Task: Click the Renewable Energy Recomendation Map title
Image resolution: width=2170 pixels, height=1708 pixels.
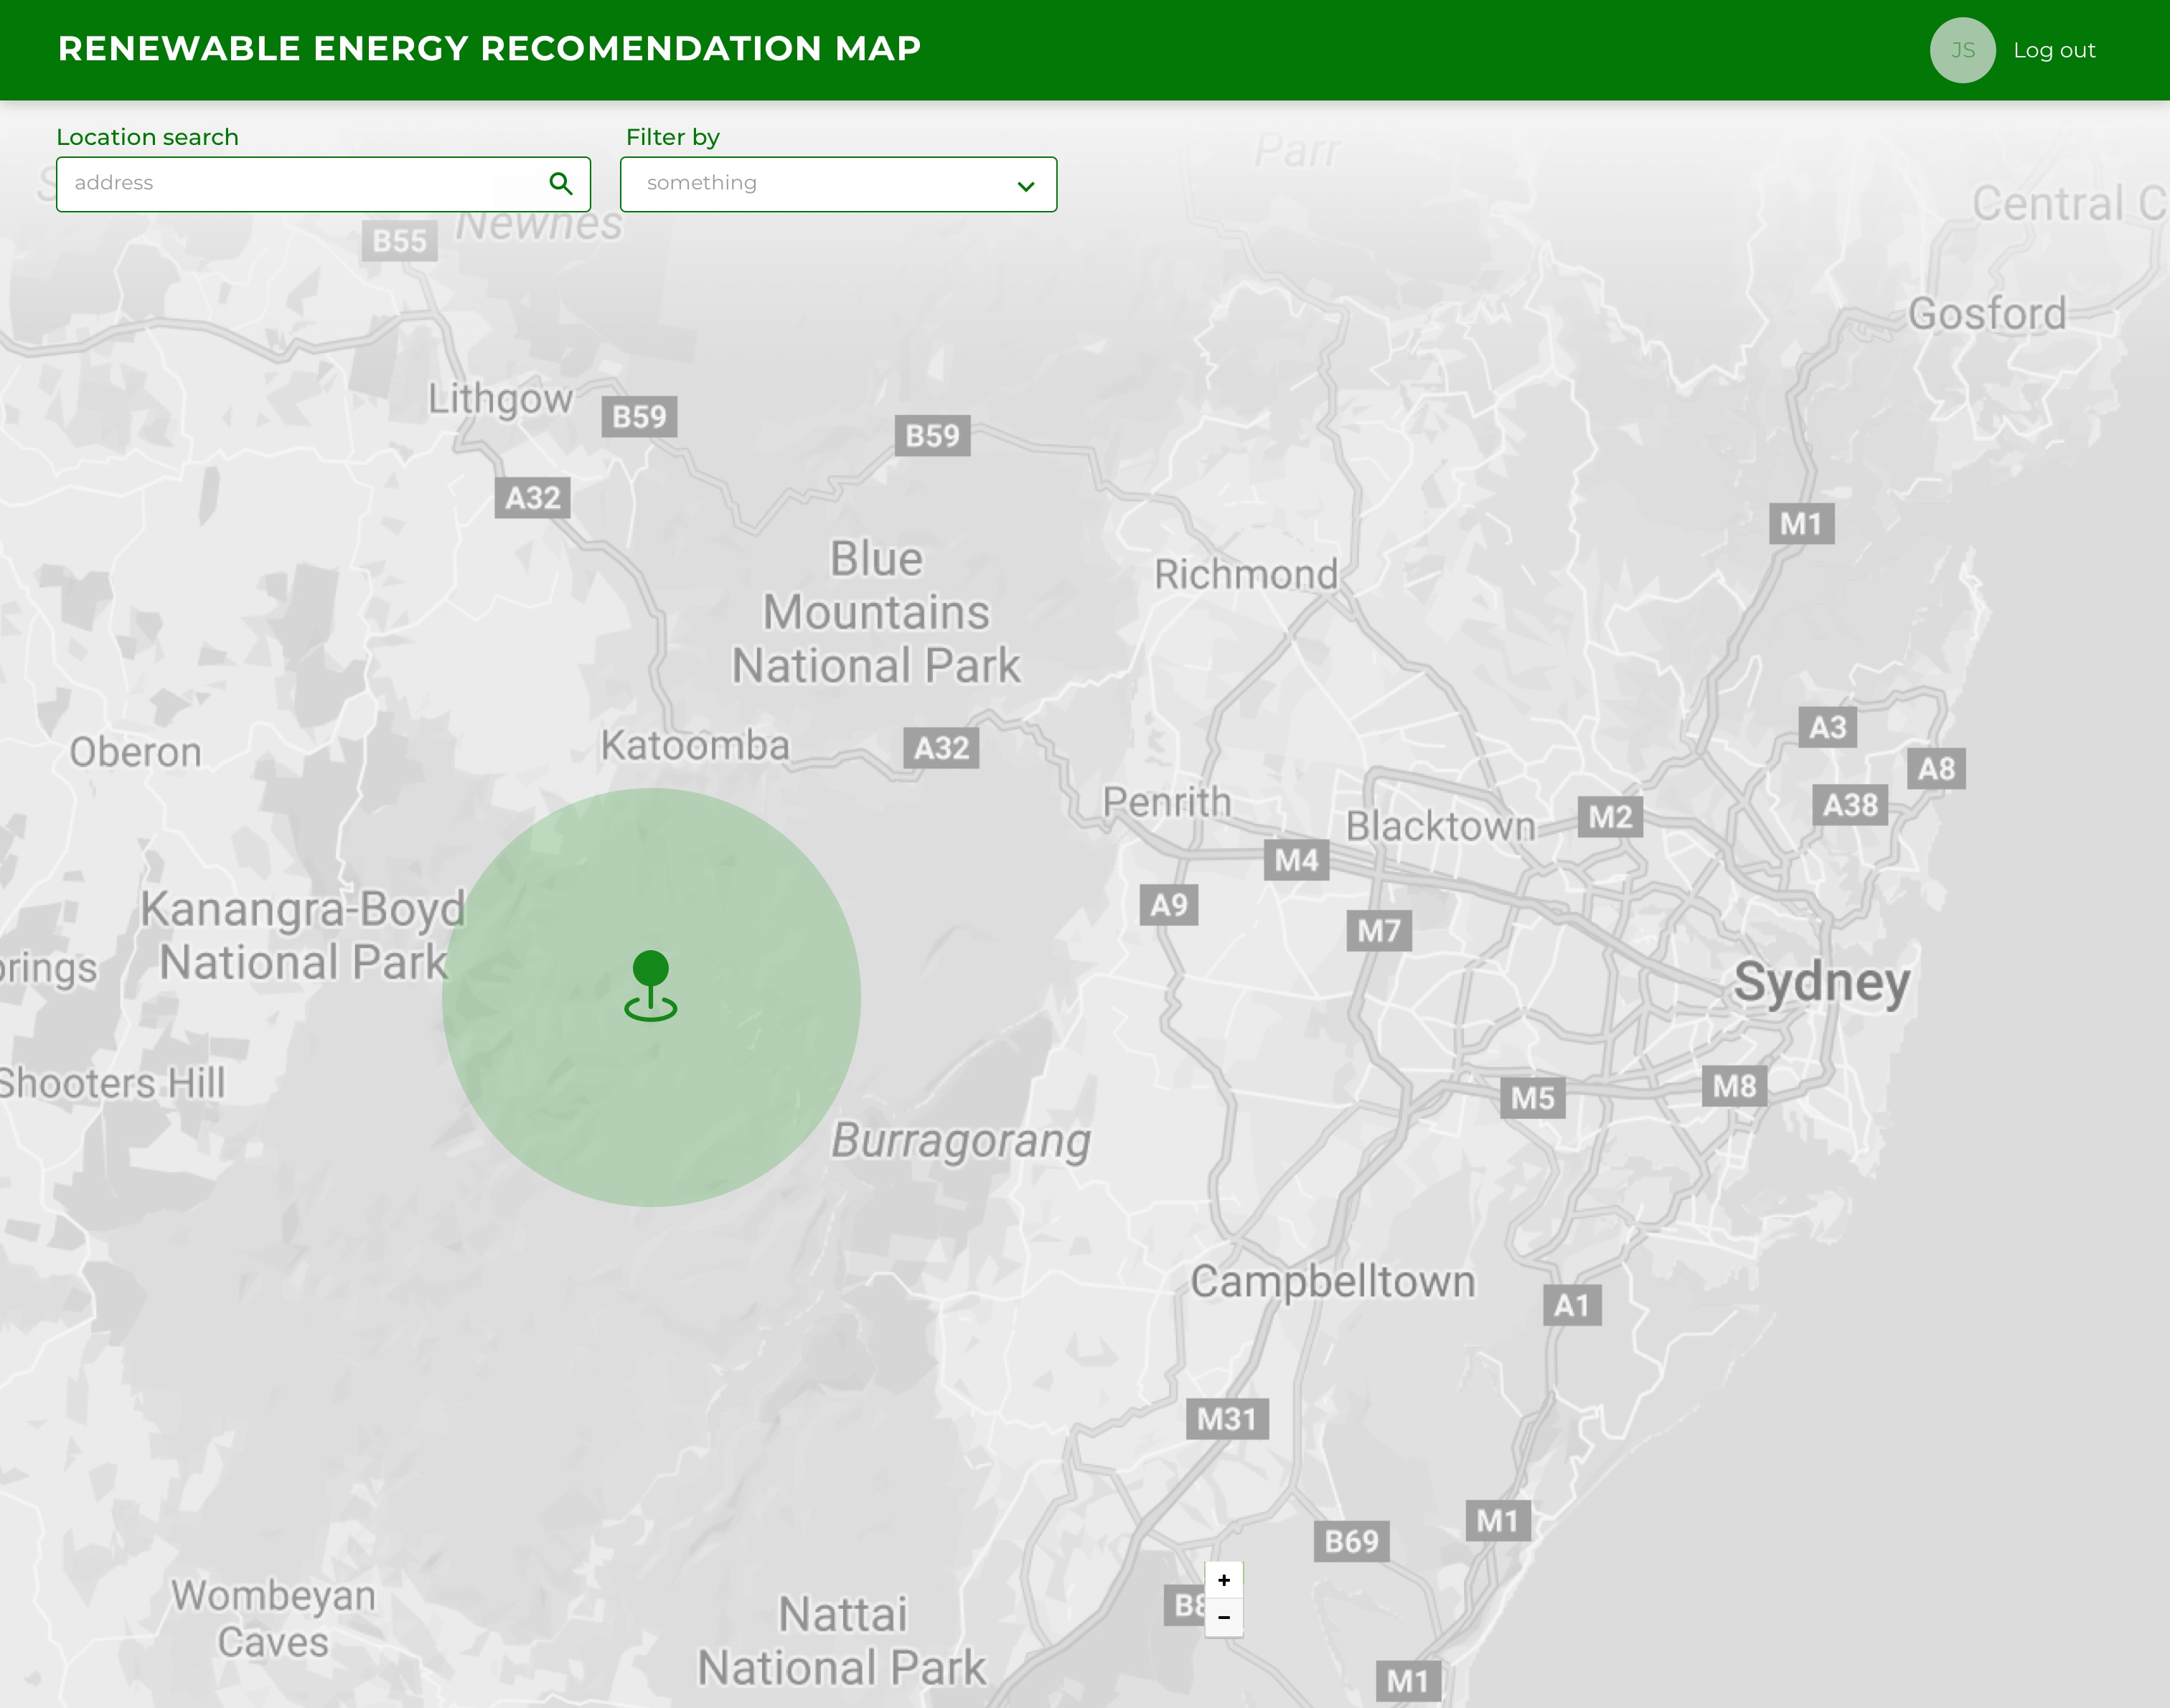Action: (489, 48)
